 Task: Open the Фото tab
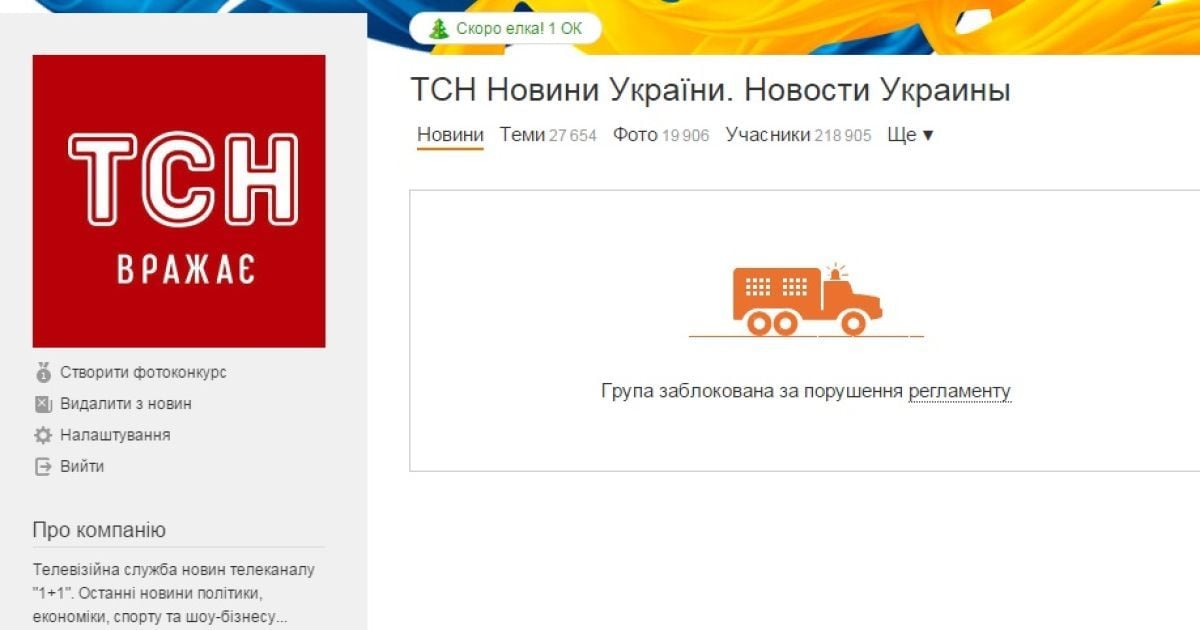click(x=661, y=135)
